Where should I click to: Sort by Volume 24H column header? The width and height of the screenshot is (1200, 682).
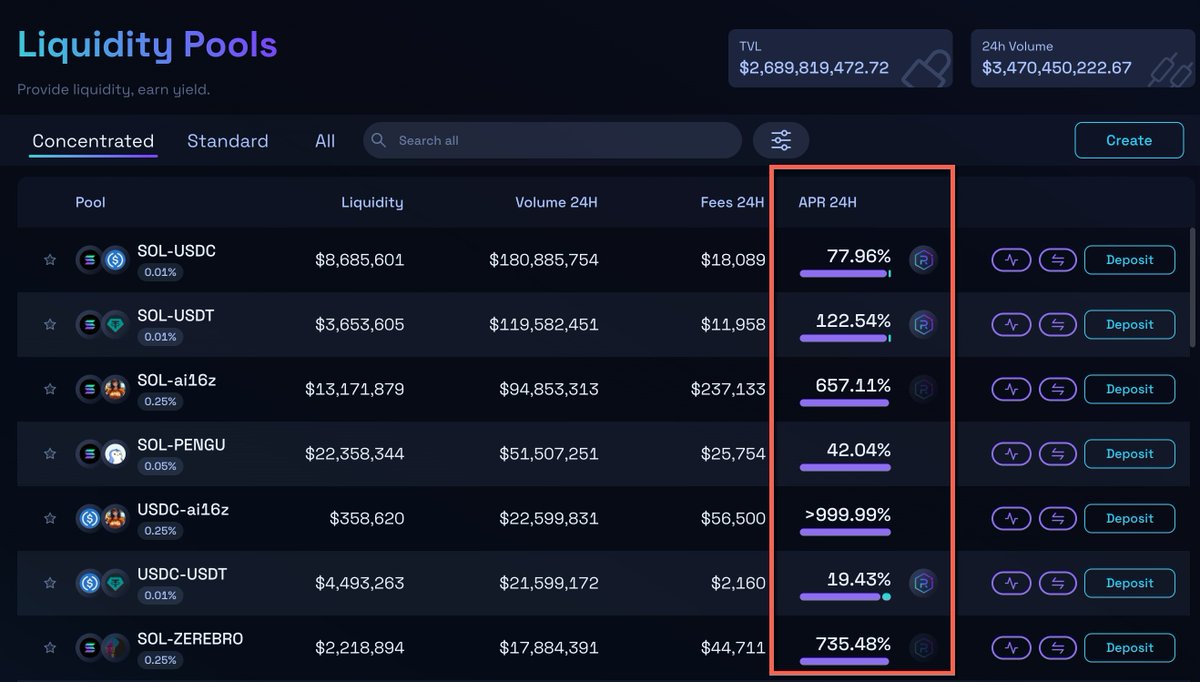556,202
